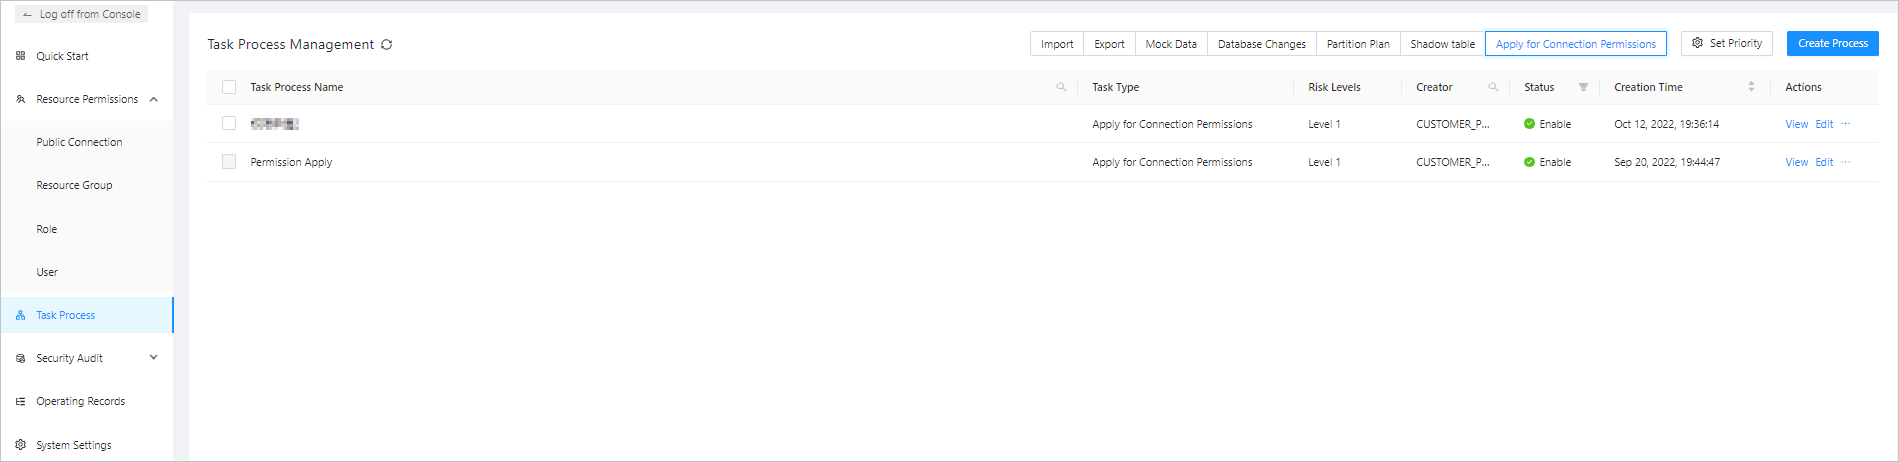Click Sep 20, 2022, 19:44:47 cell
This screenshot has width=1899, height=462.
1667,162
